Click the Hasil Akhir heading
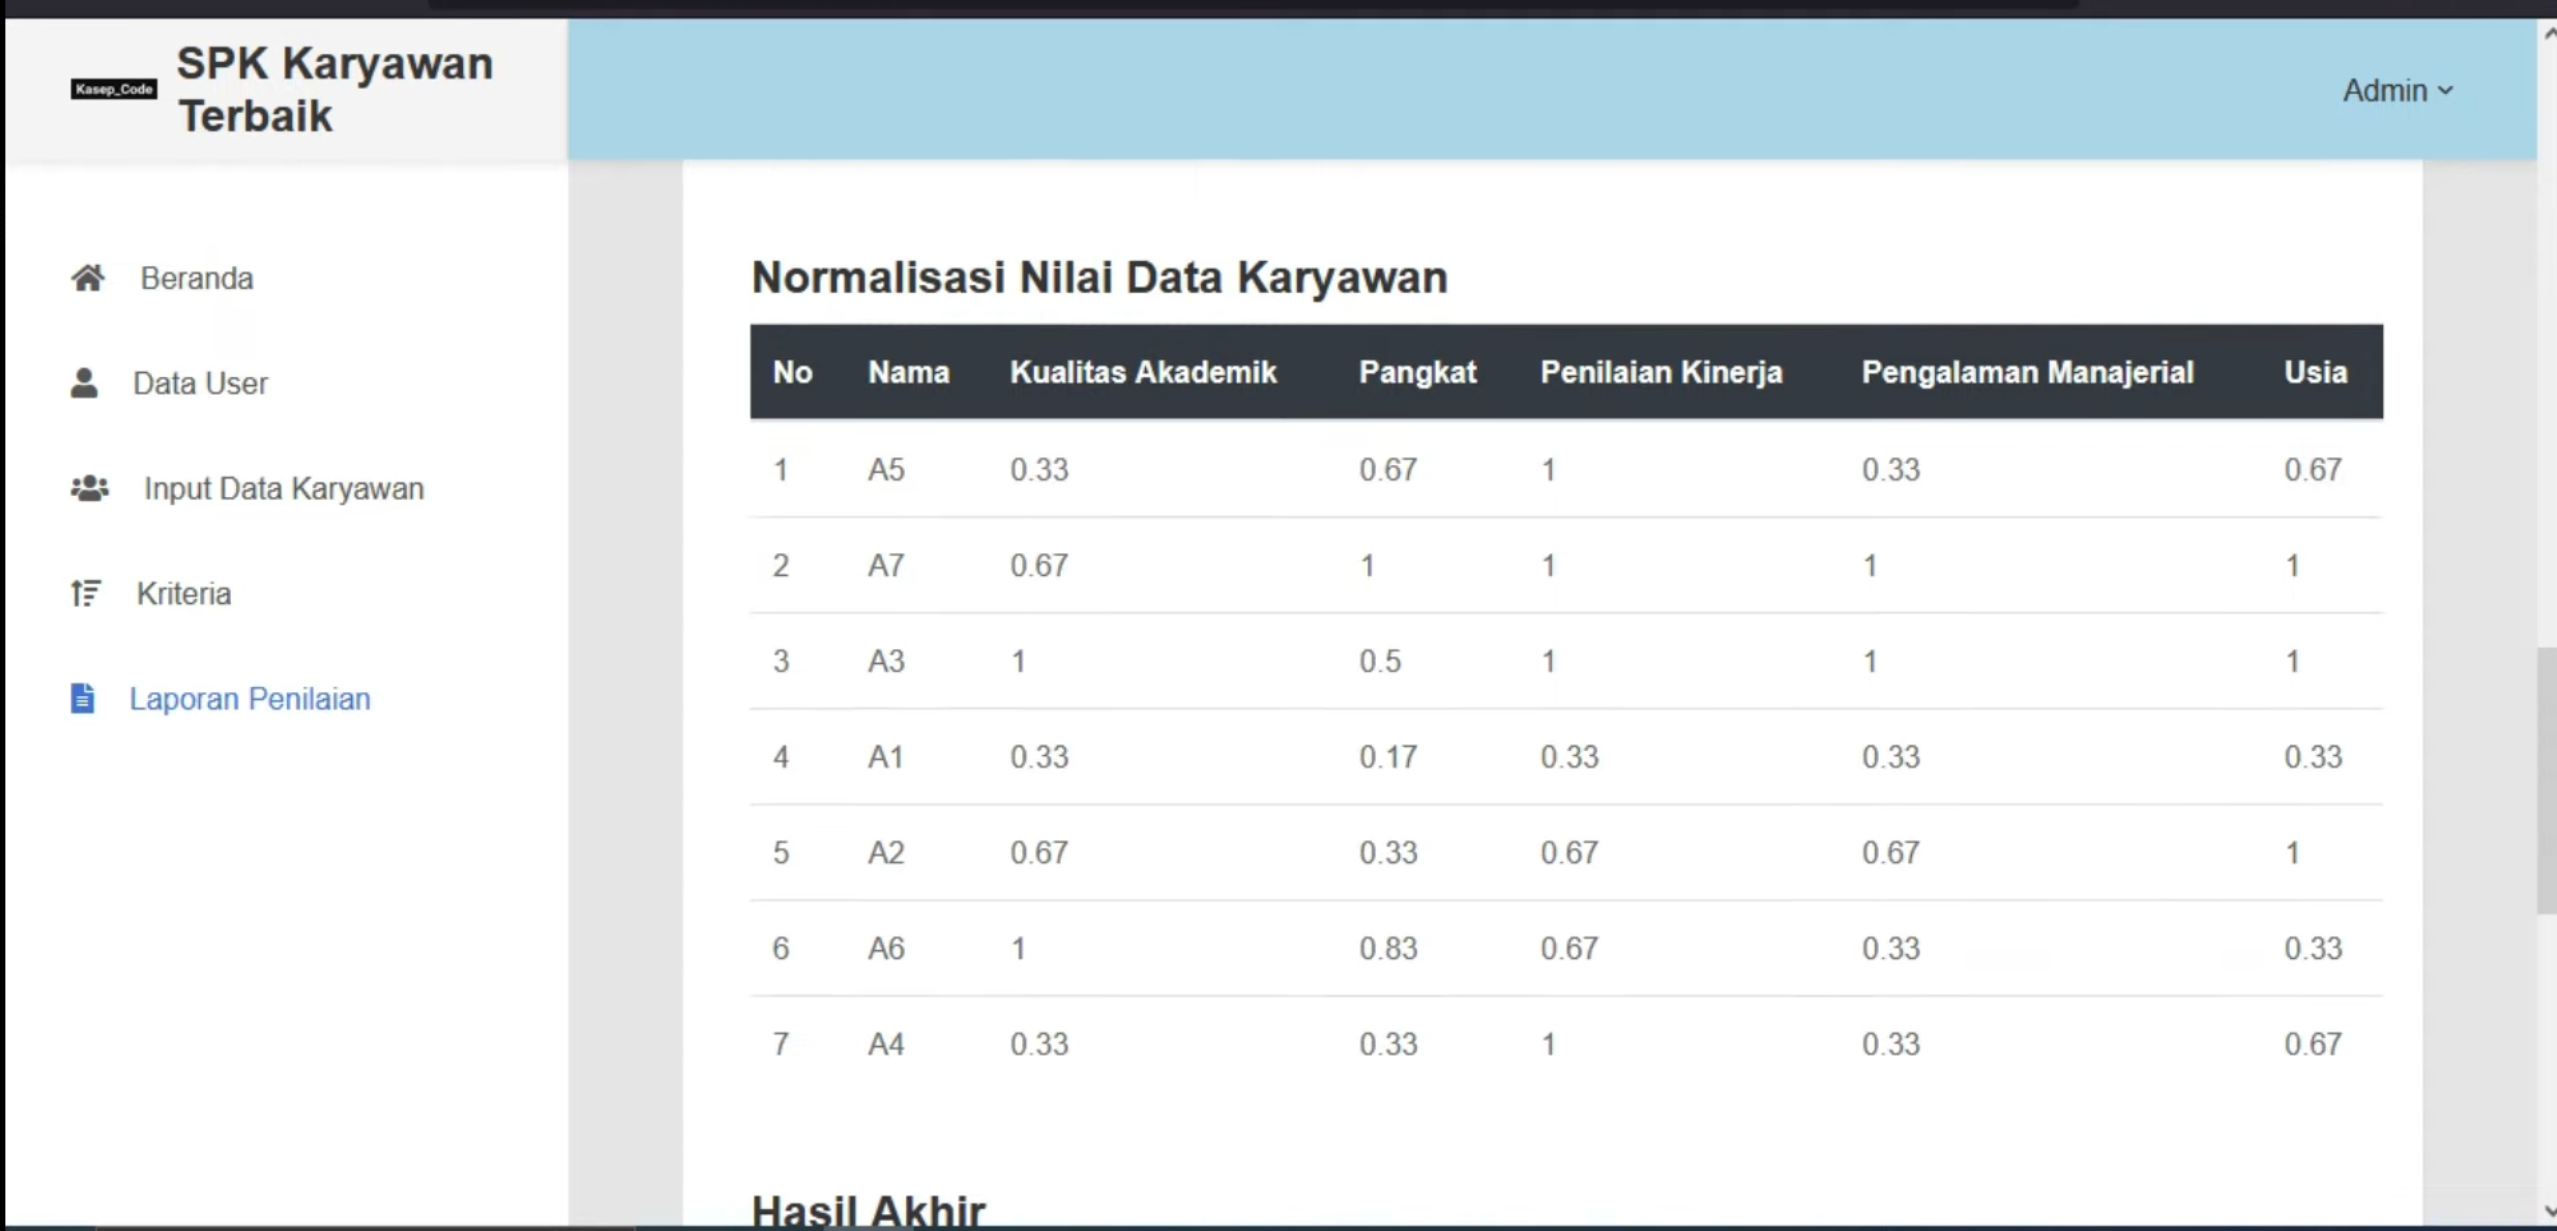The image size is (2557, 1231). pyautogui.click(x=868, y=1210)
